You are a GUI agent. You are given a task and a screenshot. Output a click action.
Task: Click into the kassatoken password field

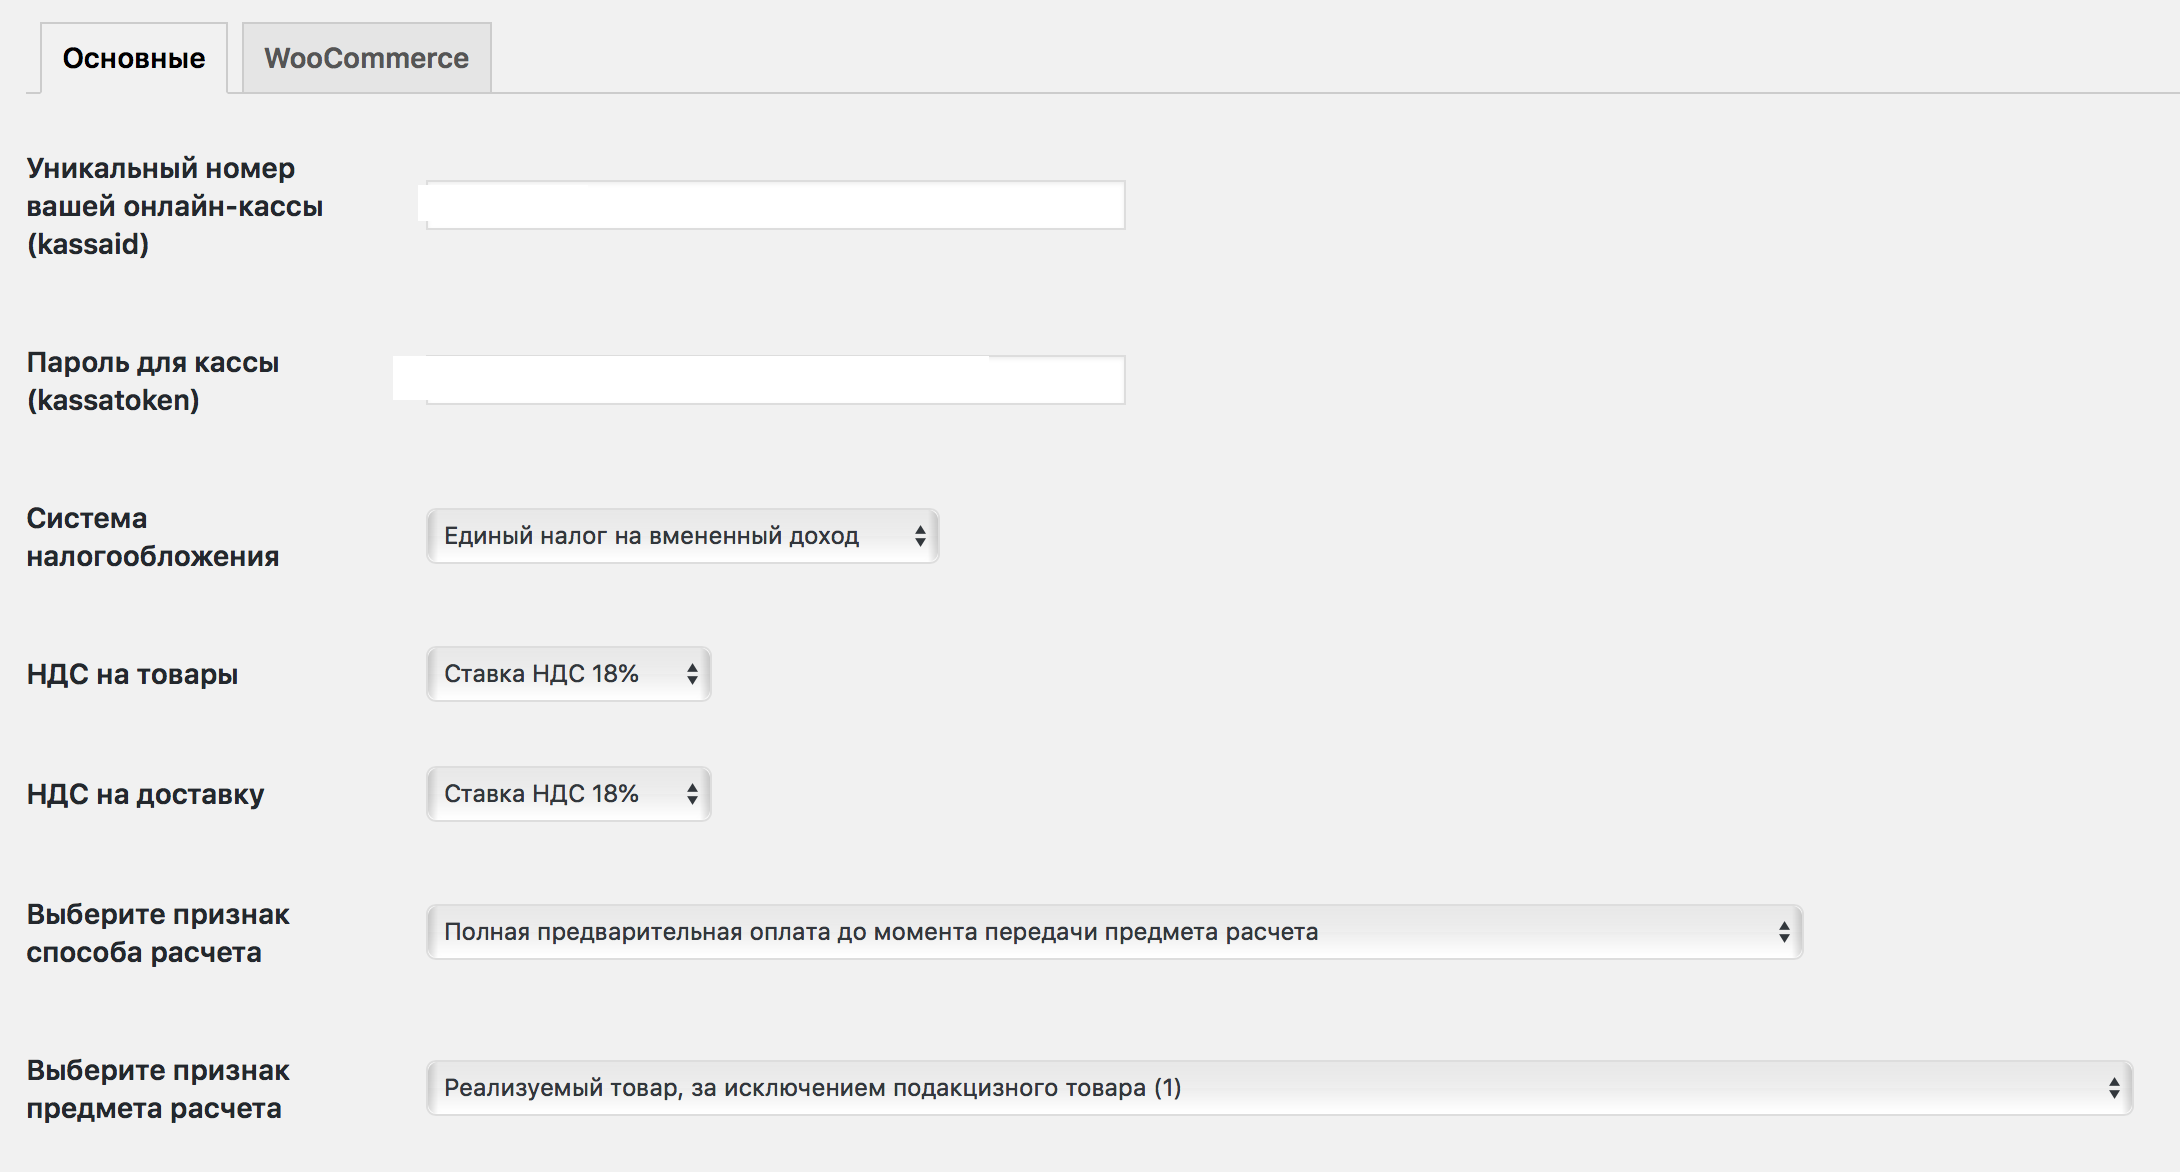pyautogui.click(x=775, y=380)
